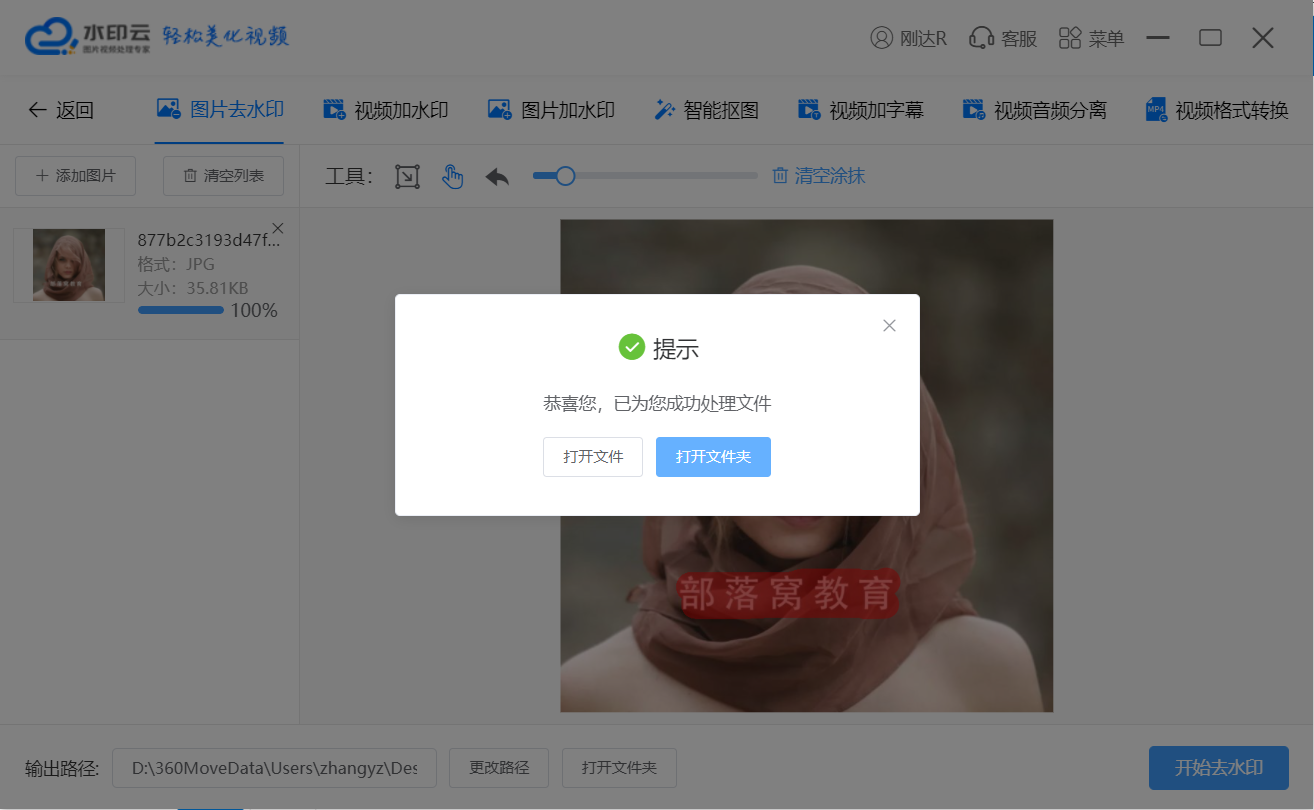Screen dimensions: 1314x810
Task: Click the dialog message 恭喜您，已为您成功处理文件
Action: coord(657,404)
